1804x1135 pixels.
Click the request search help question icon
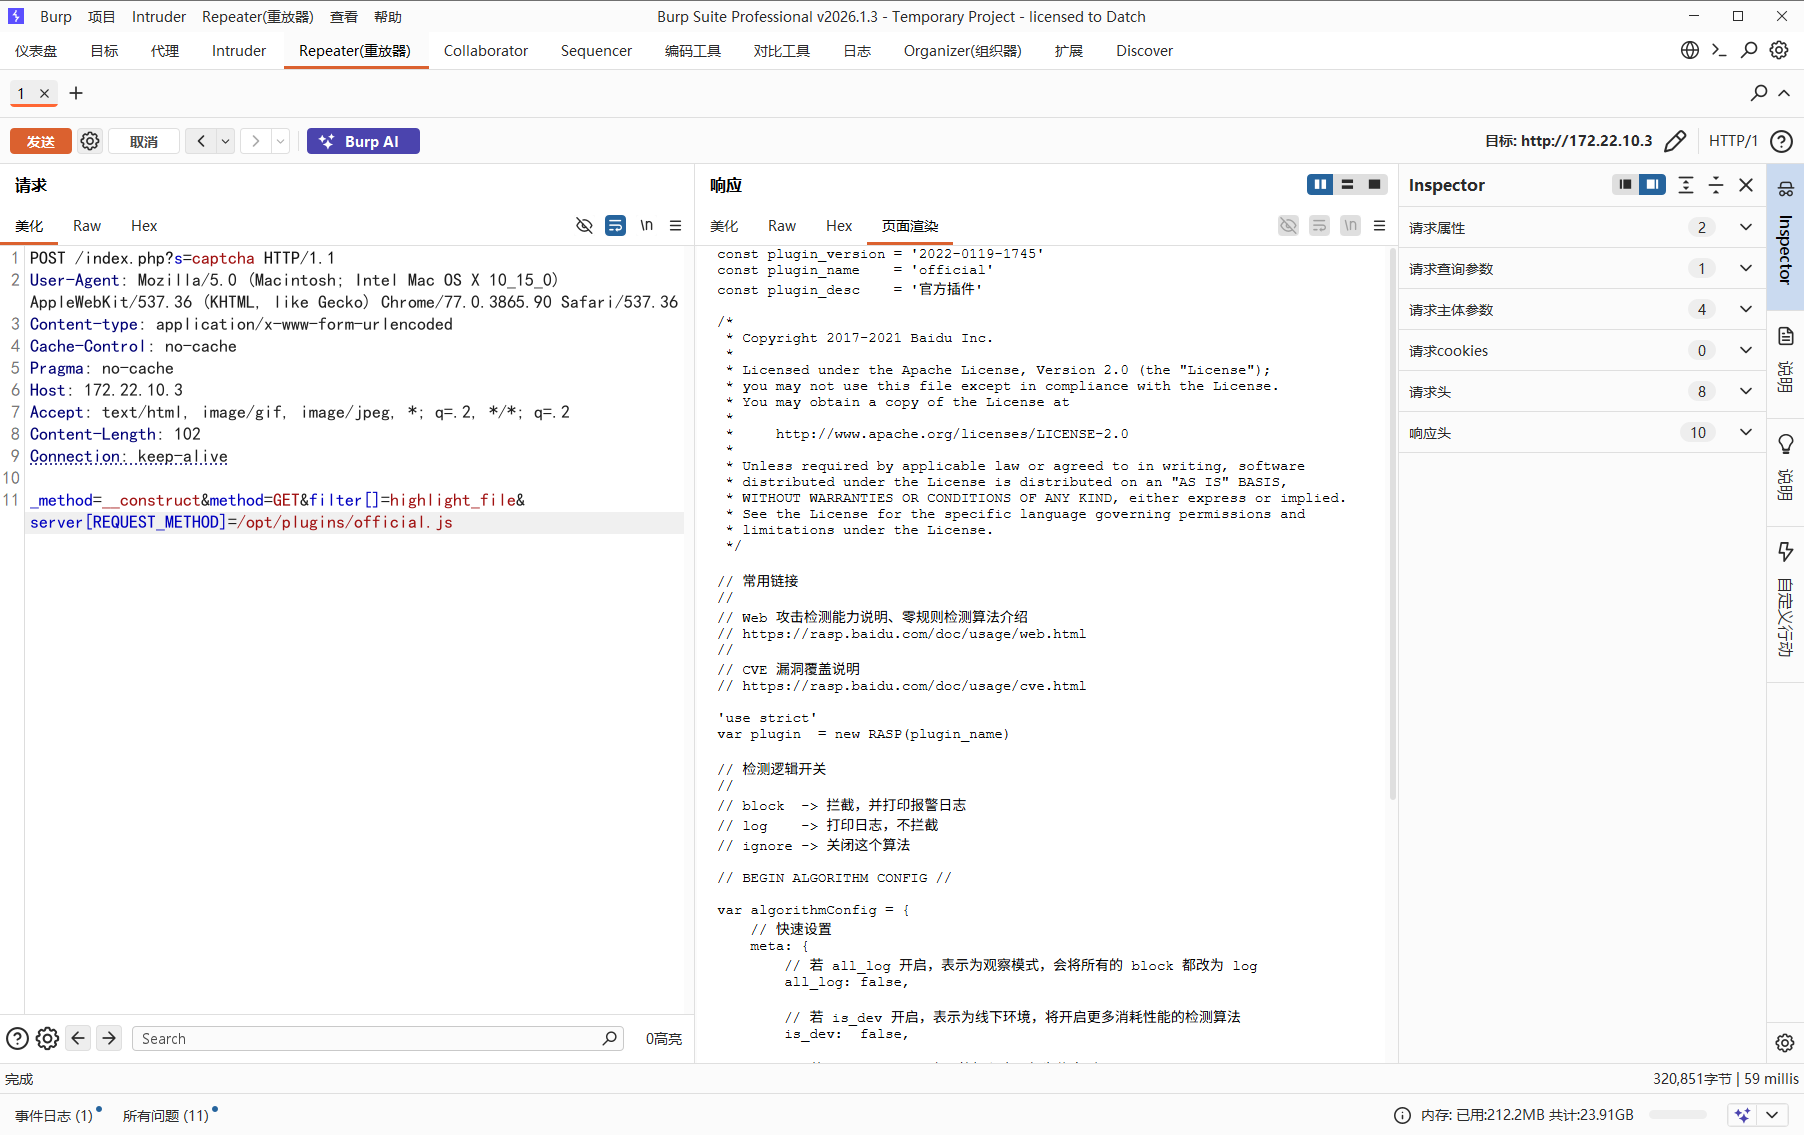(17, 1039)
